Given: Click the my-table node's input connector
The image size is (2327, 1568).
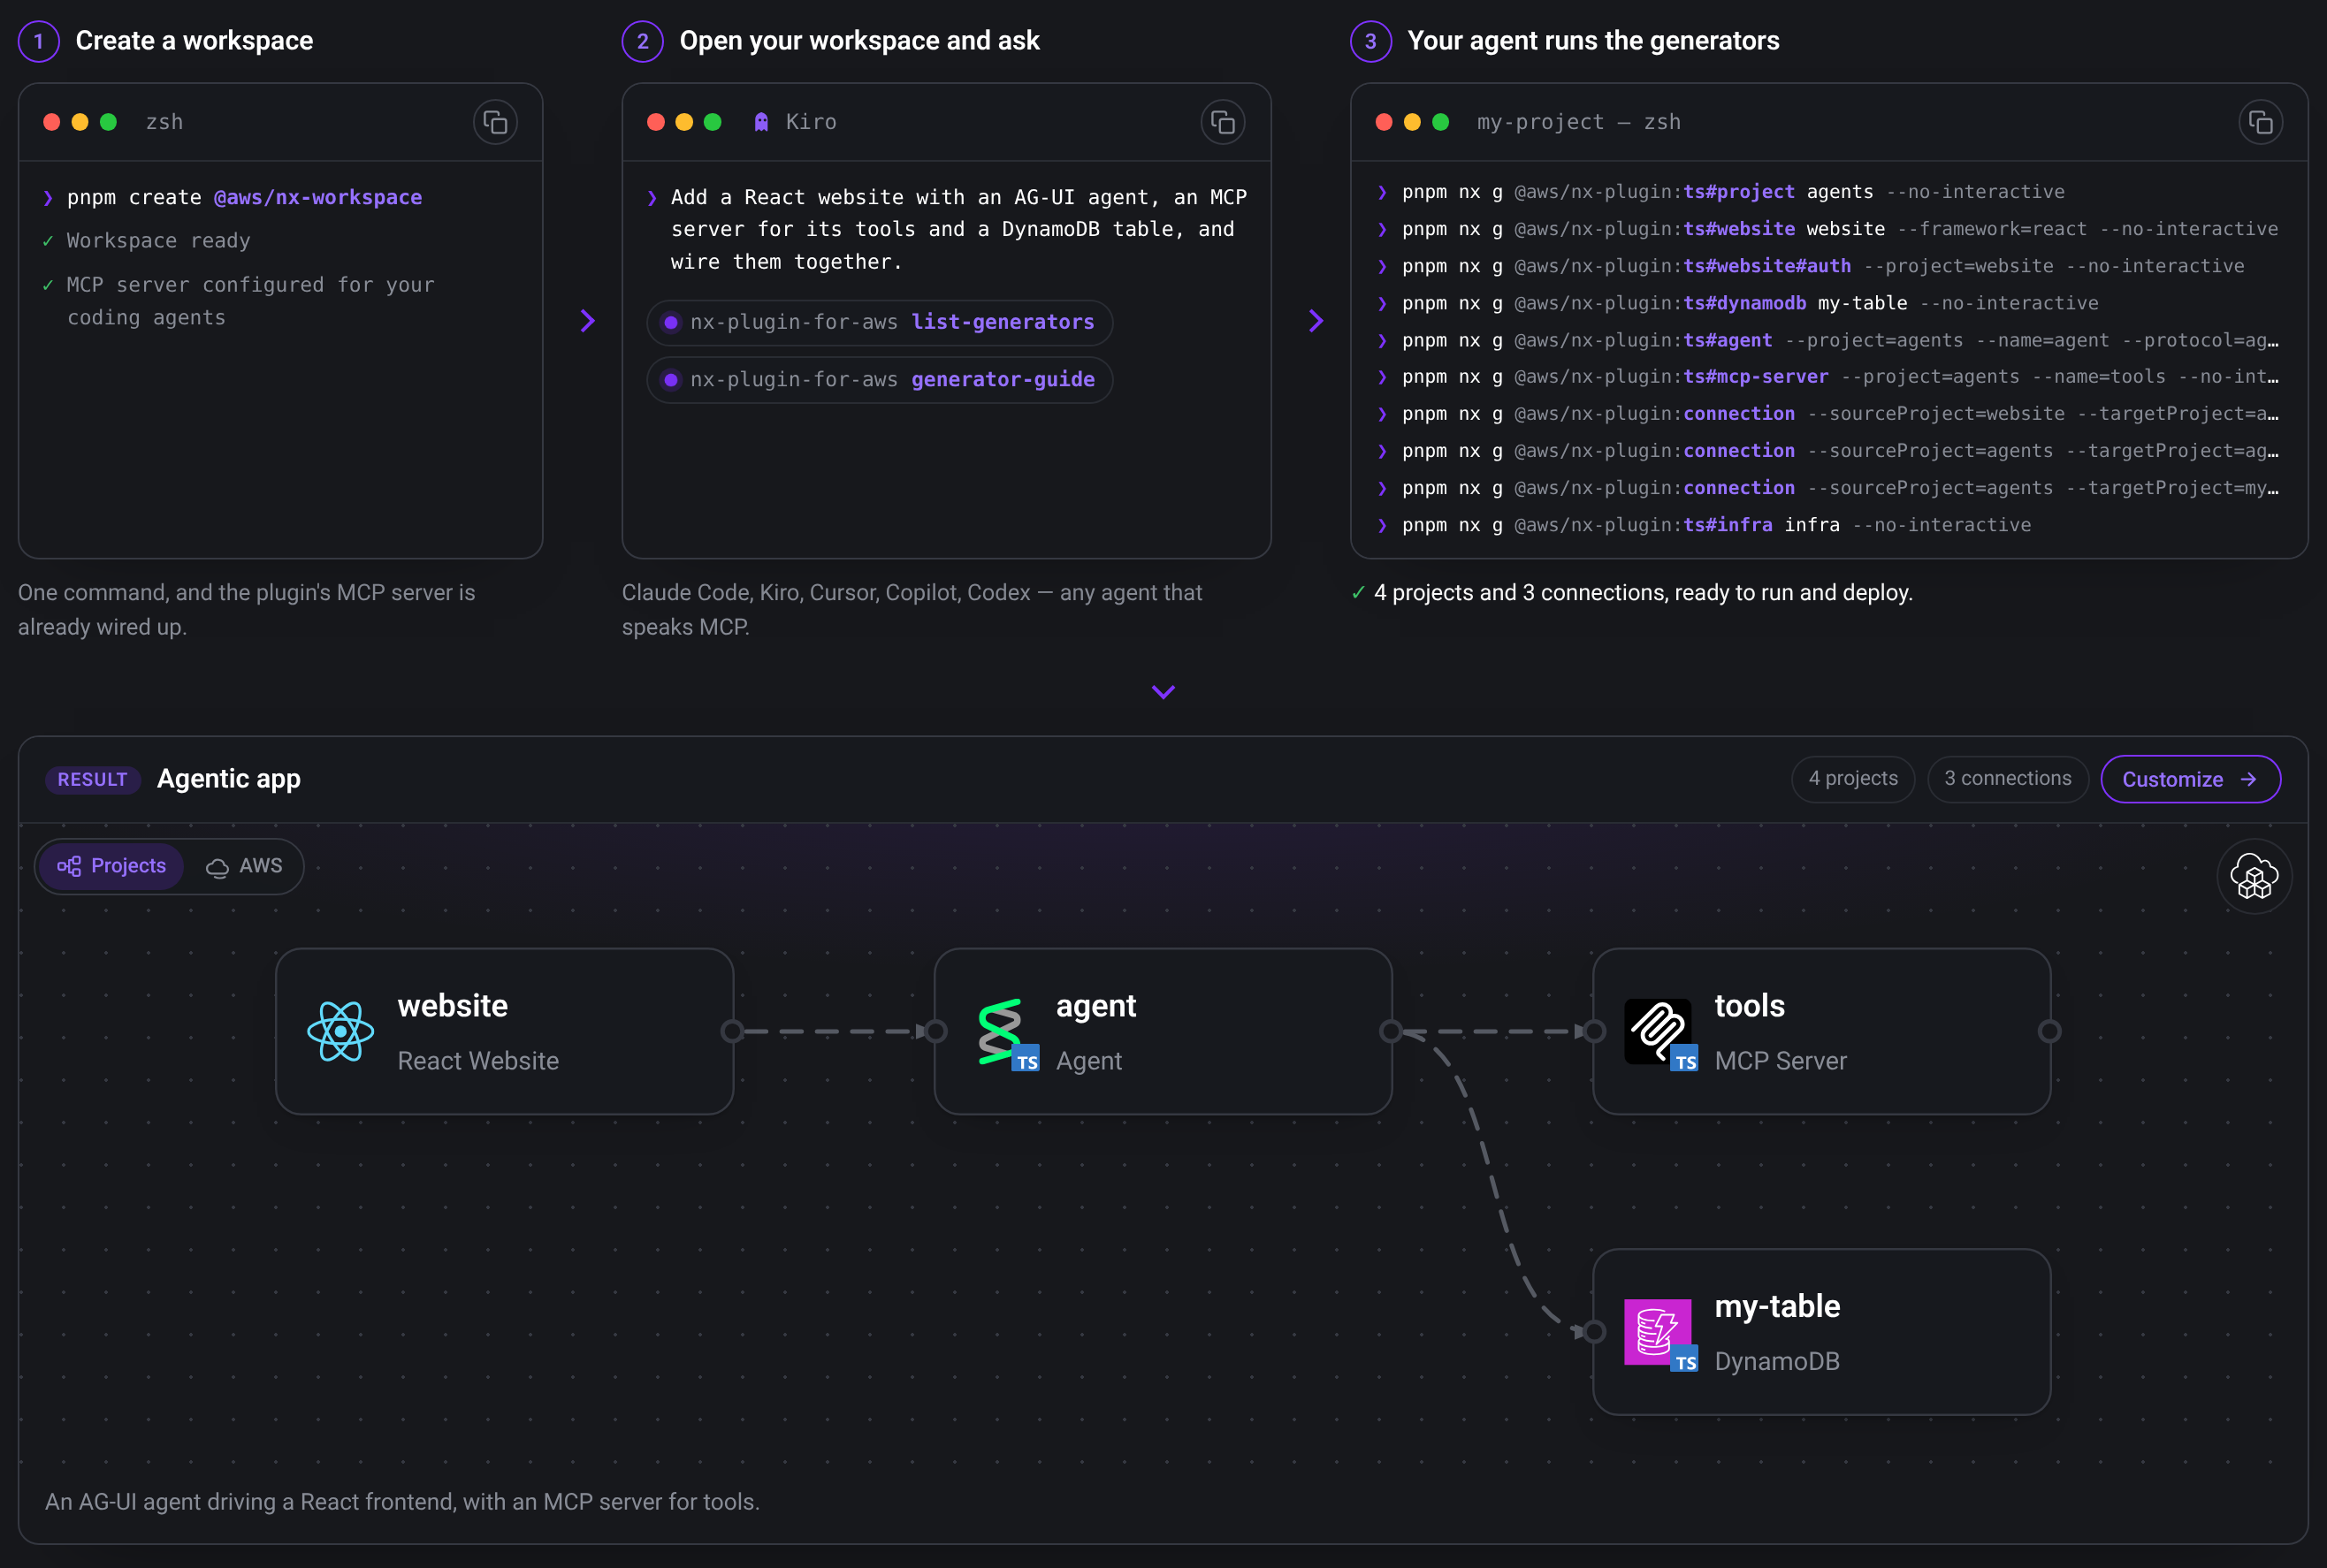Looking at the screenshot, I should point(1594,1332).
